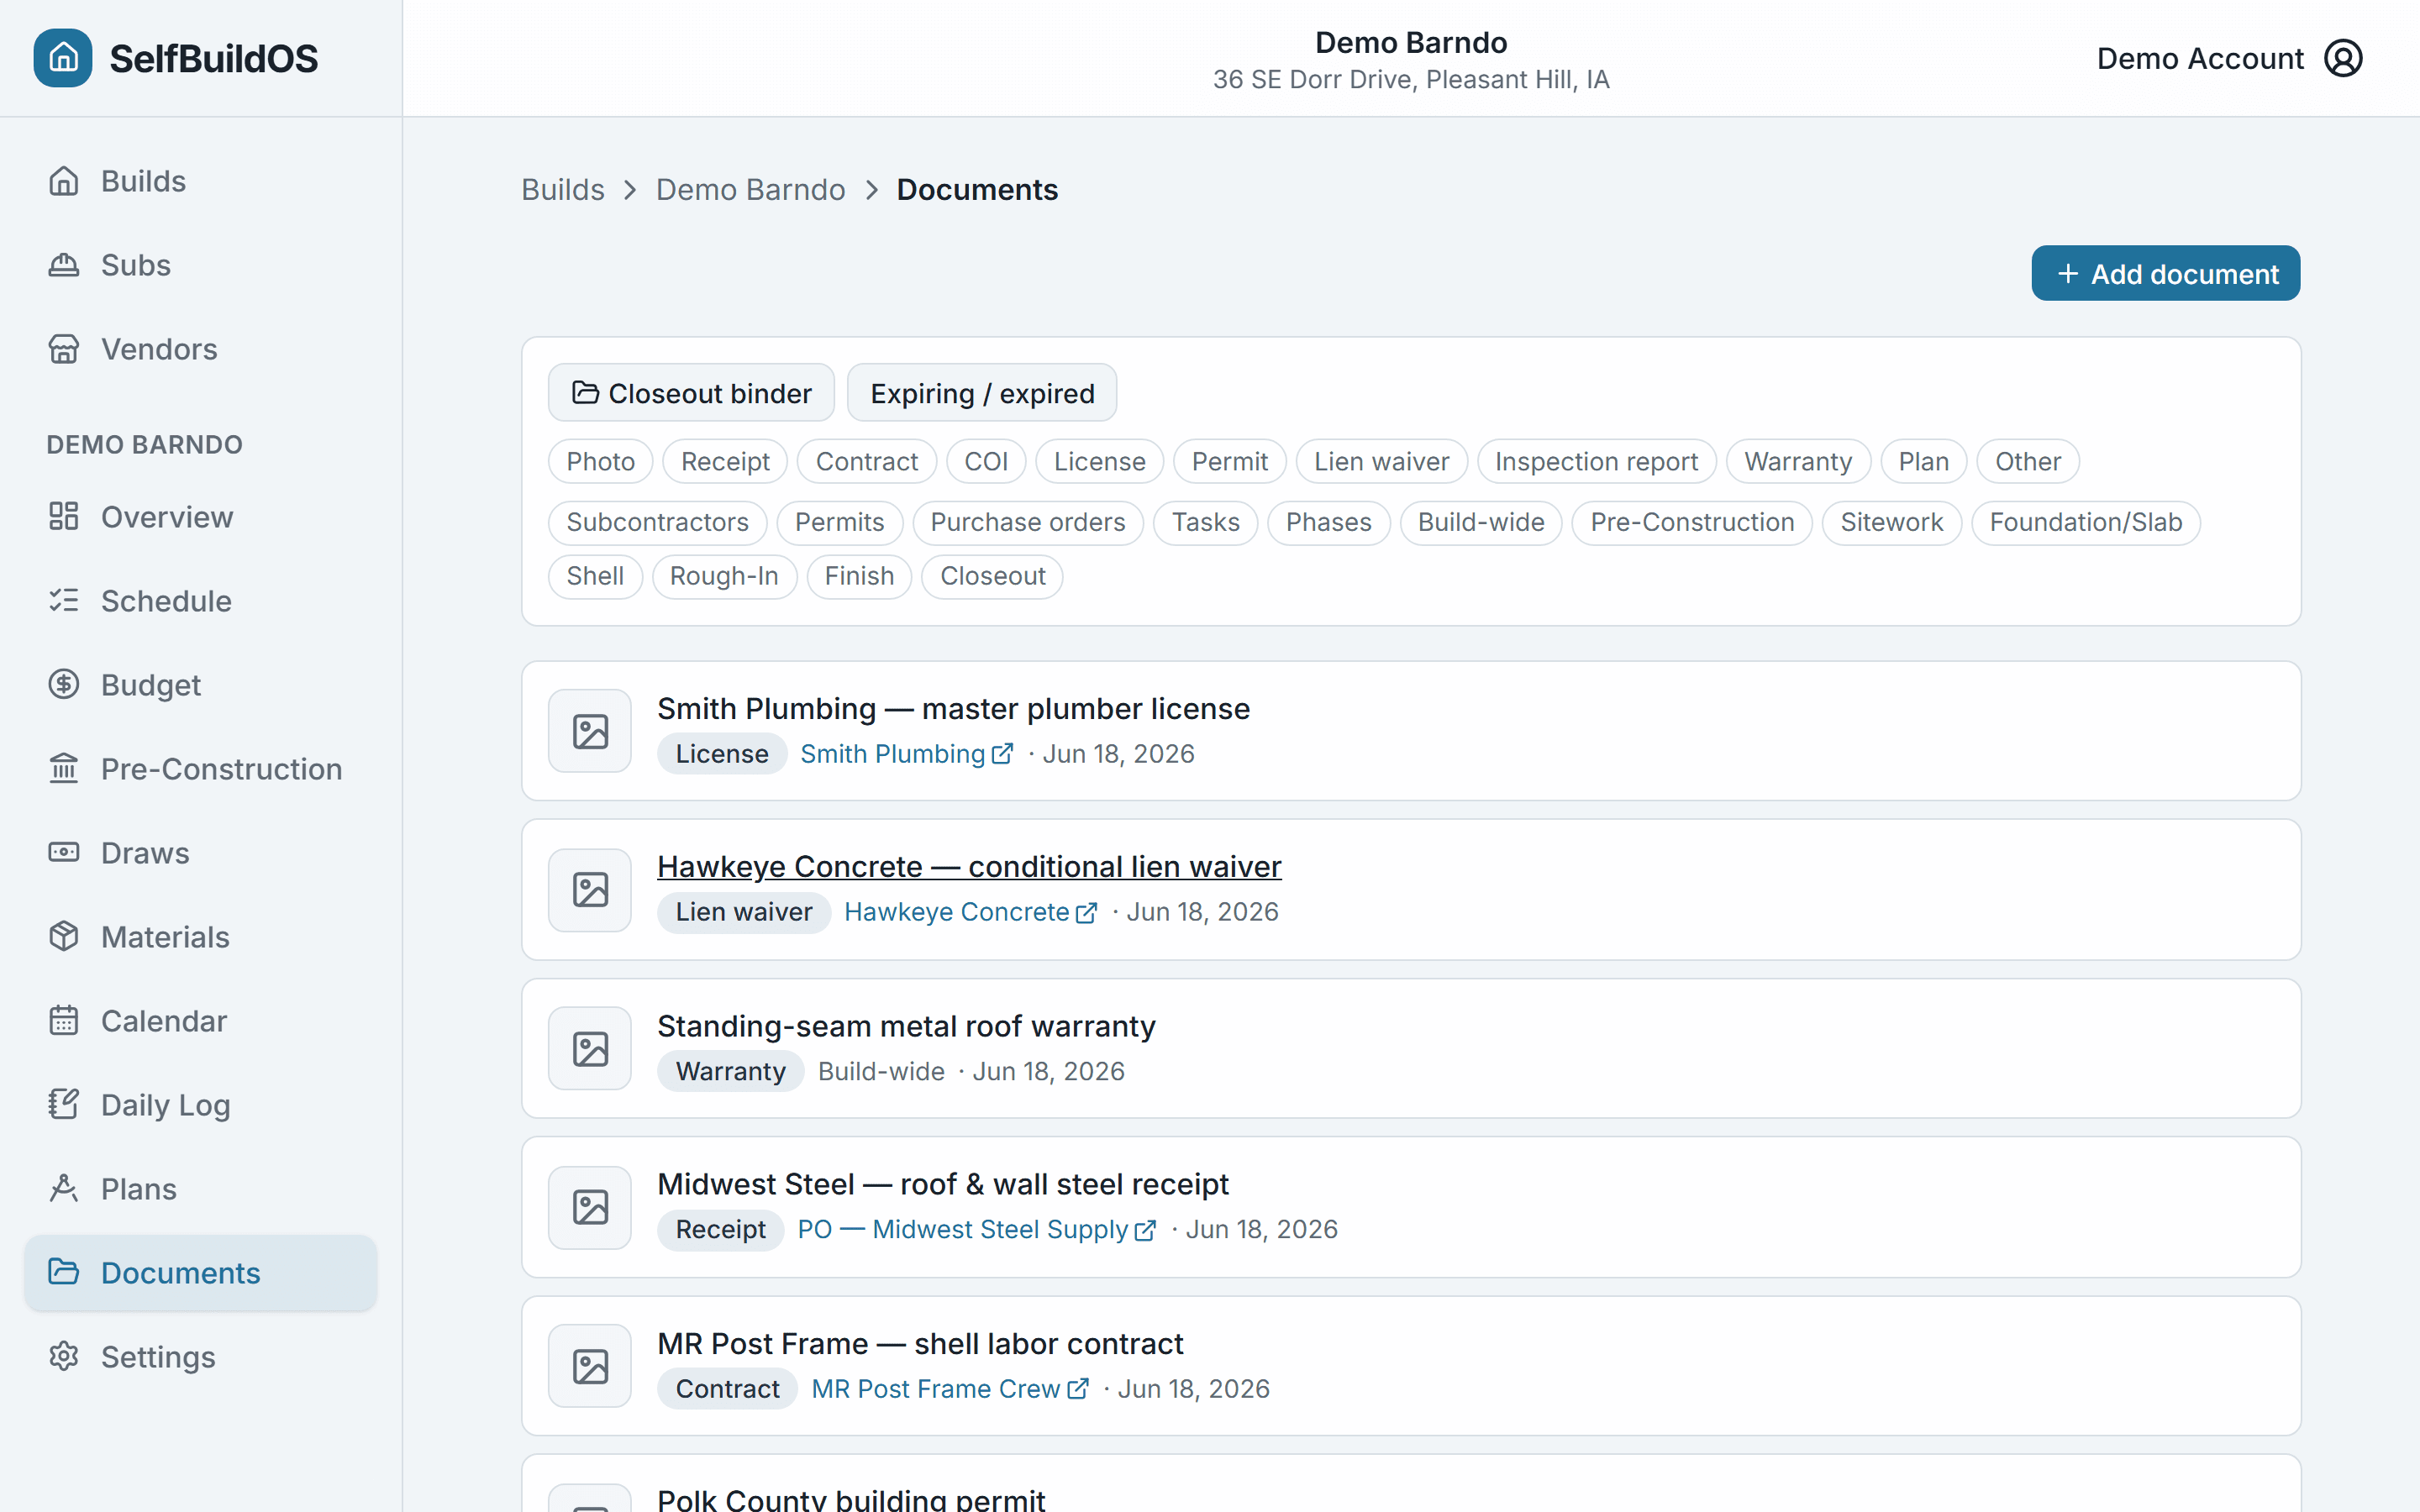Open Midwest Steel roof & wall steel receipt
This screenshot has width=2420, height=1512.
943,1184
